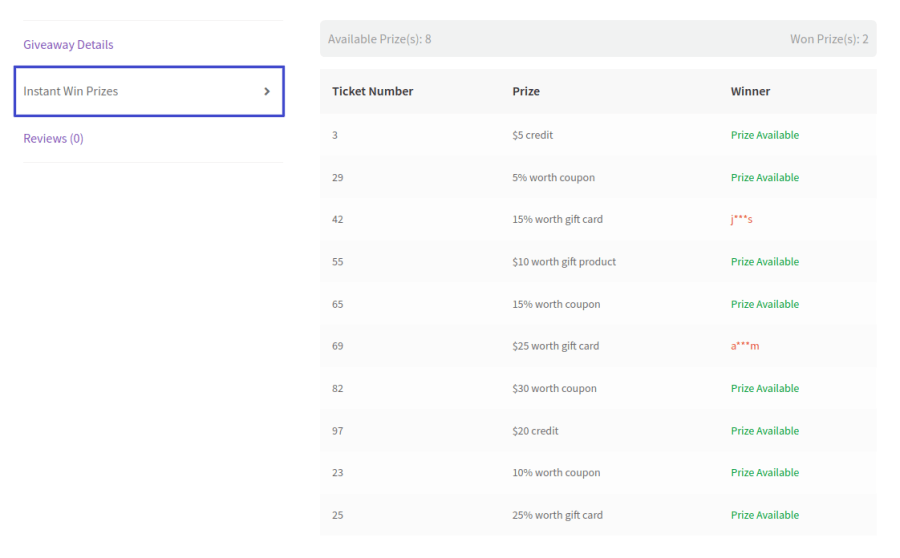Click the Won Prize(s): 2 counter
900x558 pixels.
click(829, 39)
